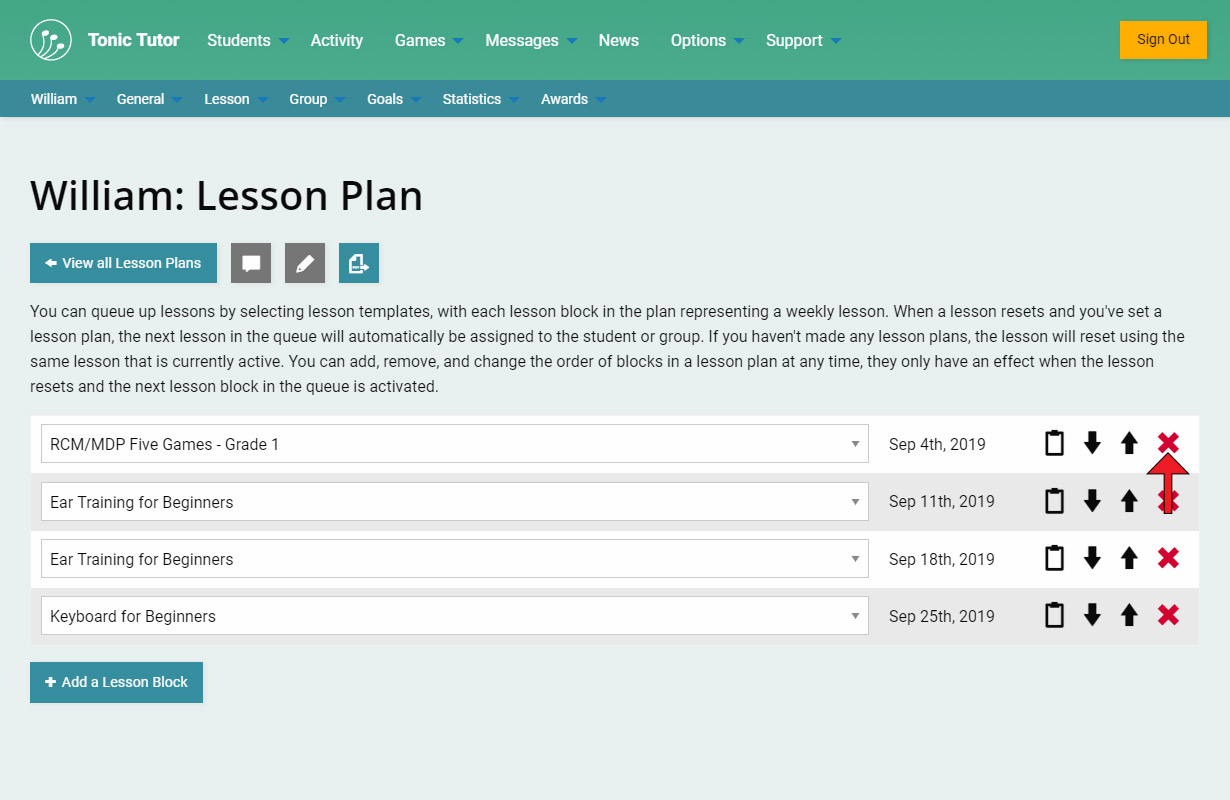Open the Activity page
The height and width of the screenshot is (800, 1230).
click(337, 40)
